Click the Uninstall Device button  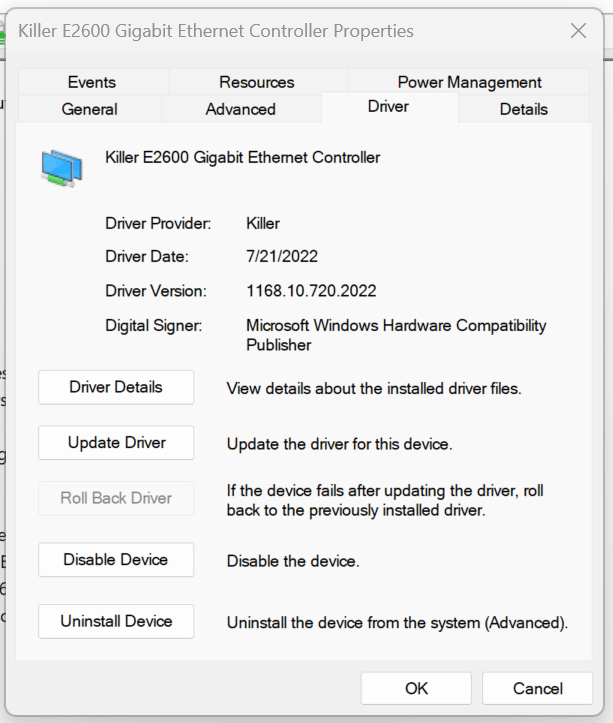point(116,622)
